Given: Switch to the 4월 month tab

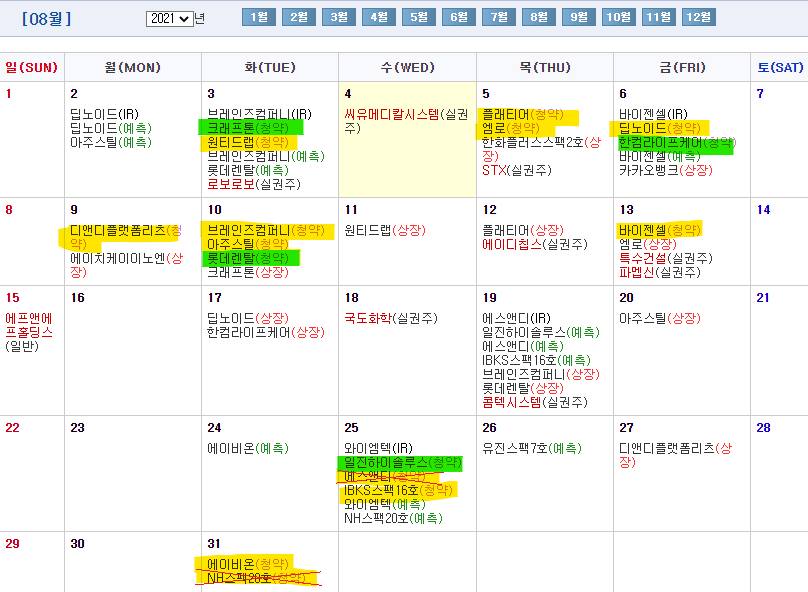Looking at the screenshot, I should pyautogui.click(x=379, y=17).
